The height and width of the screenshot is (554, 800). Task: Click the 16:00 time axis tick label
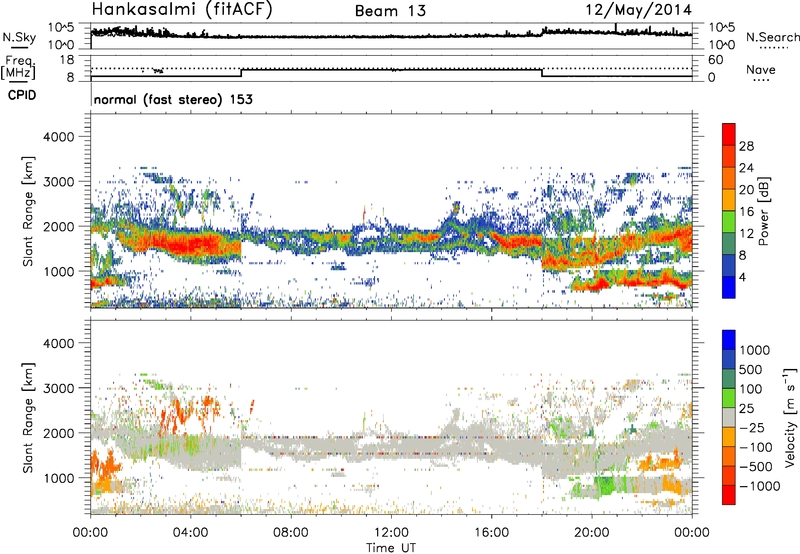(x=491, y=533)
